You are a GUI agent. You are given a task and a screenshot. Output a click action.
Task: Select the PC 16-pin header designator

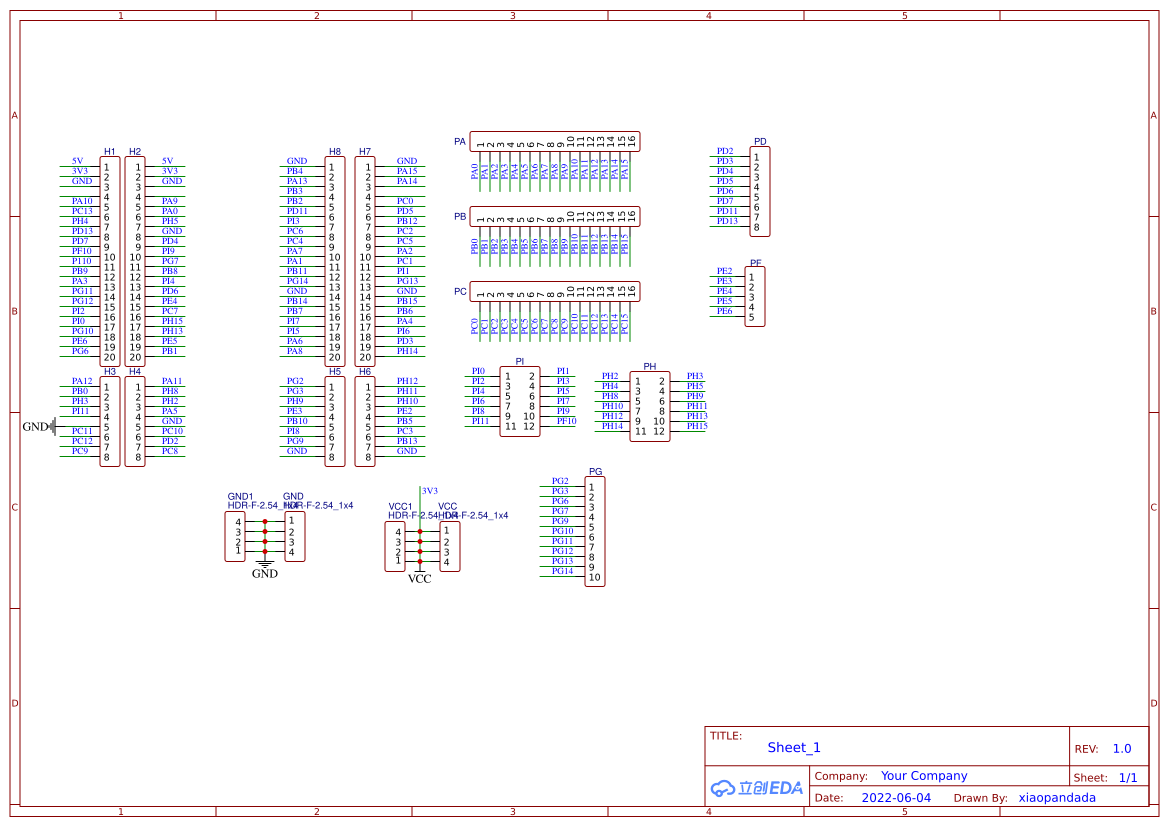tap(460, 292)
